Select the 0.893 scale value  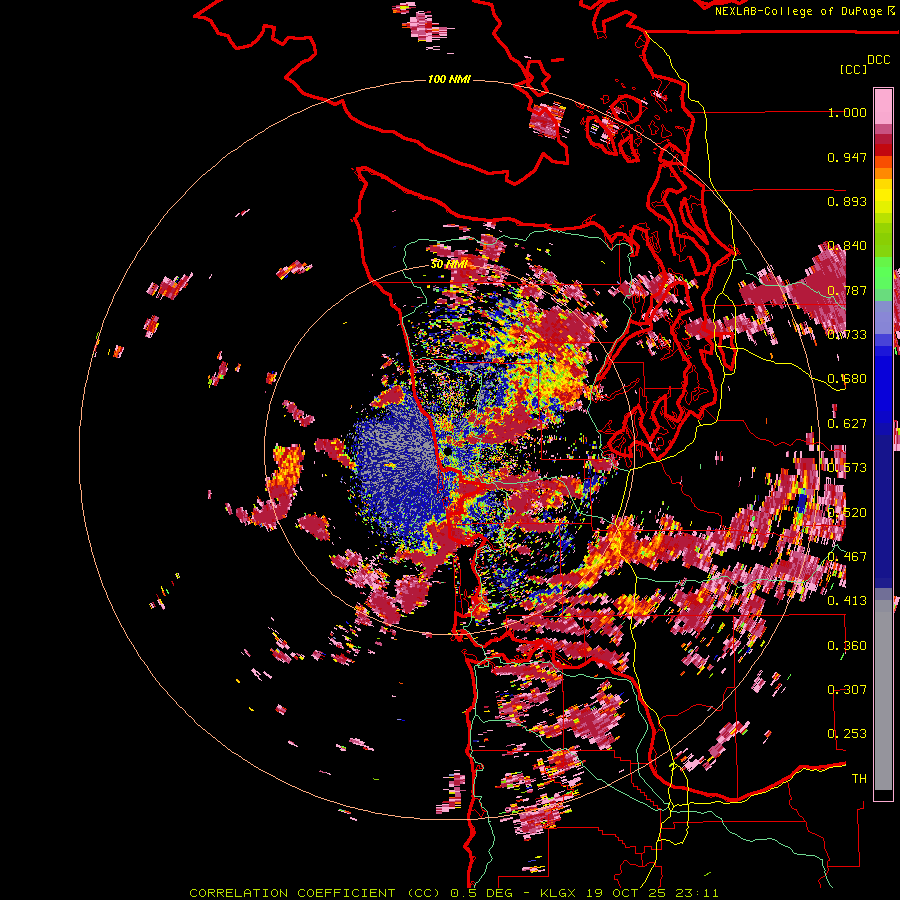coord(847,201)
